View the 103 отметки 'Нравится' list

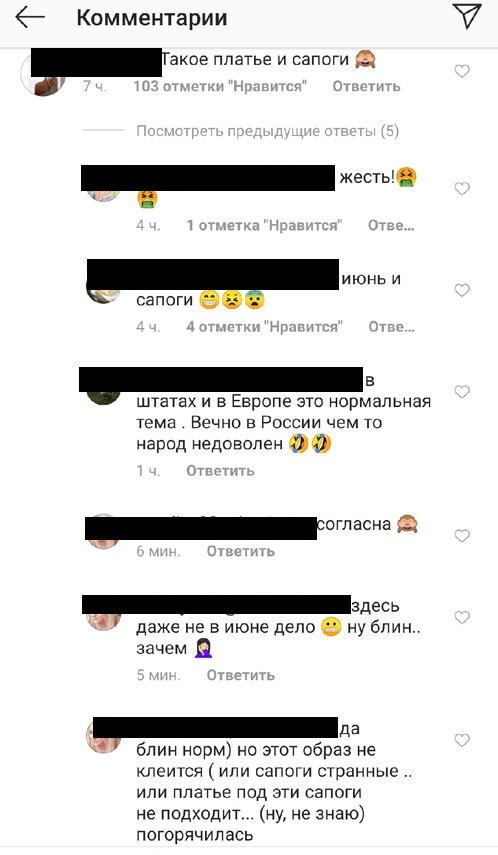220,86
